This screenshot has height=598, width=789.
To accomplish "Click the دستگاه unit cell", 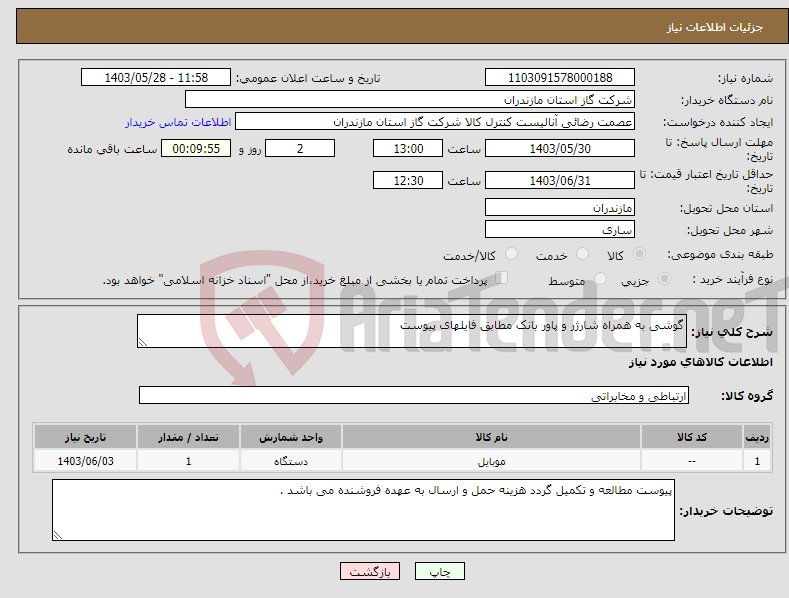I will [x=291, y=461].
